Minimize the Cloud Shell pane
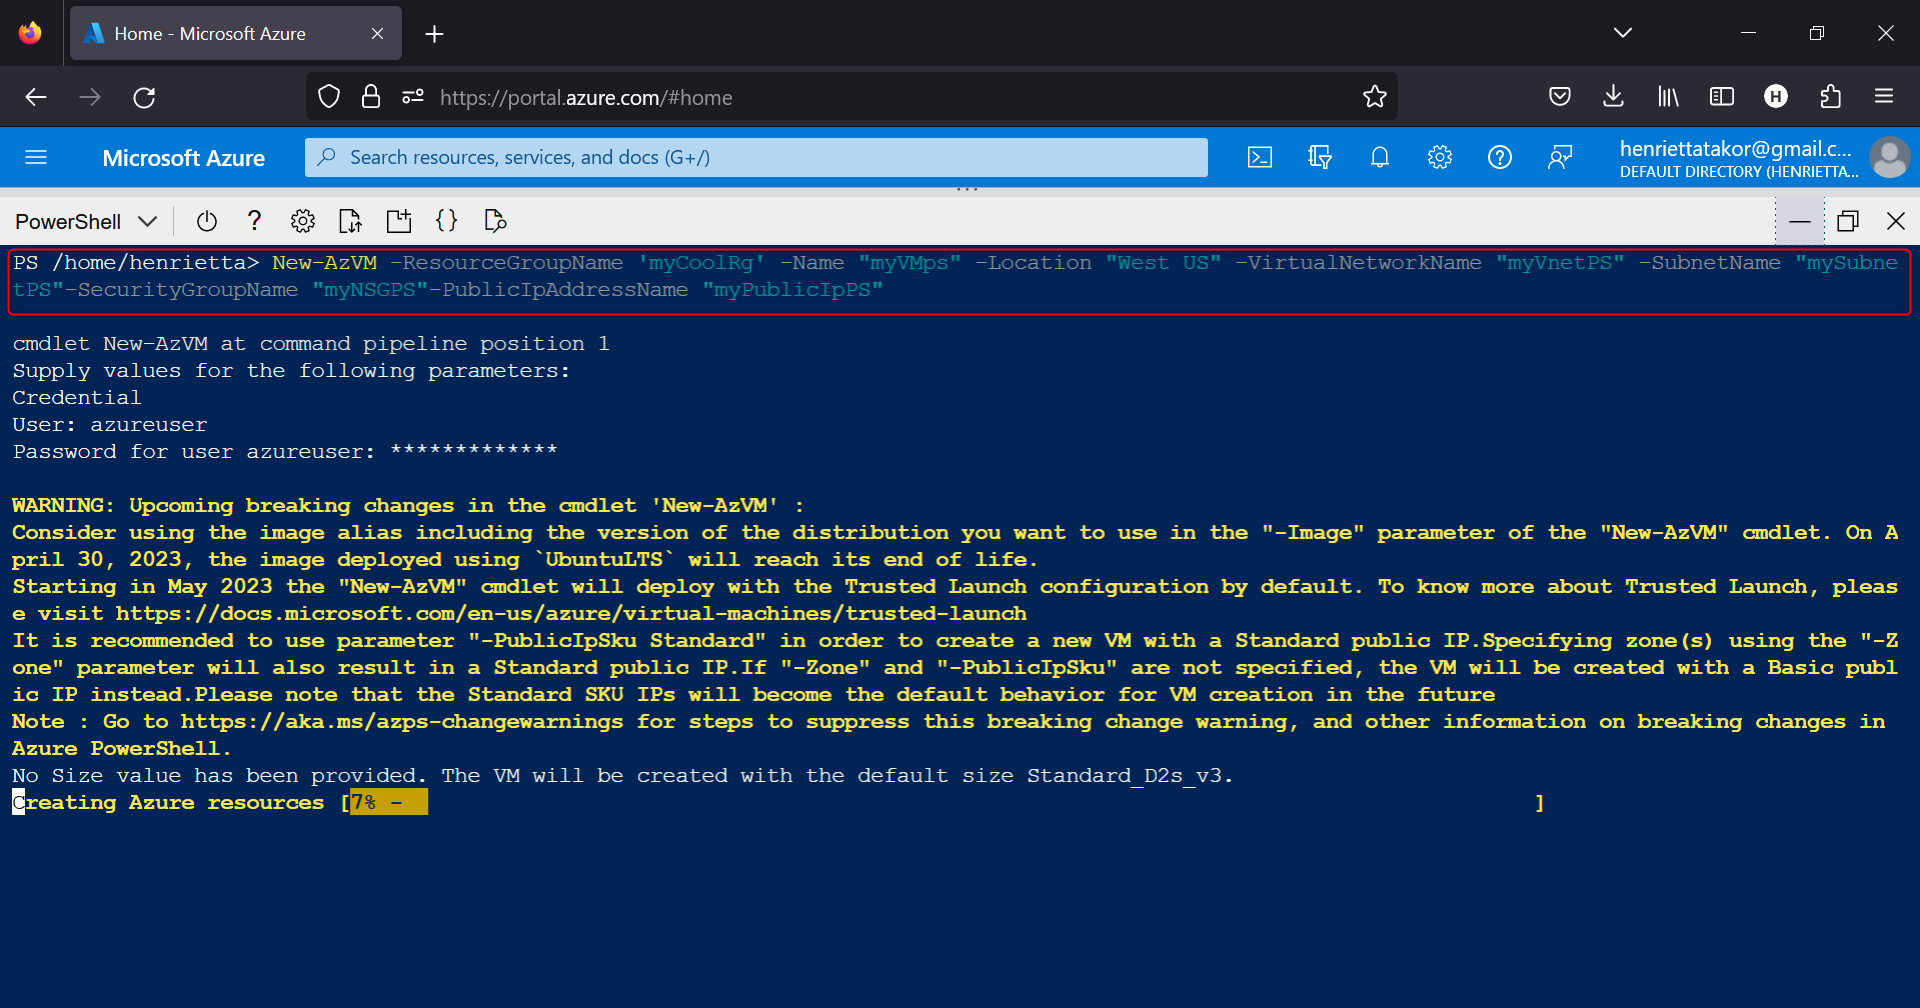The image size is (1920, 1008). click(1800, 221)
